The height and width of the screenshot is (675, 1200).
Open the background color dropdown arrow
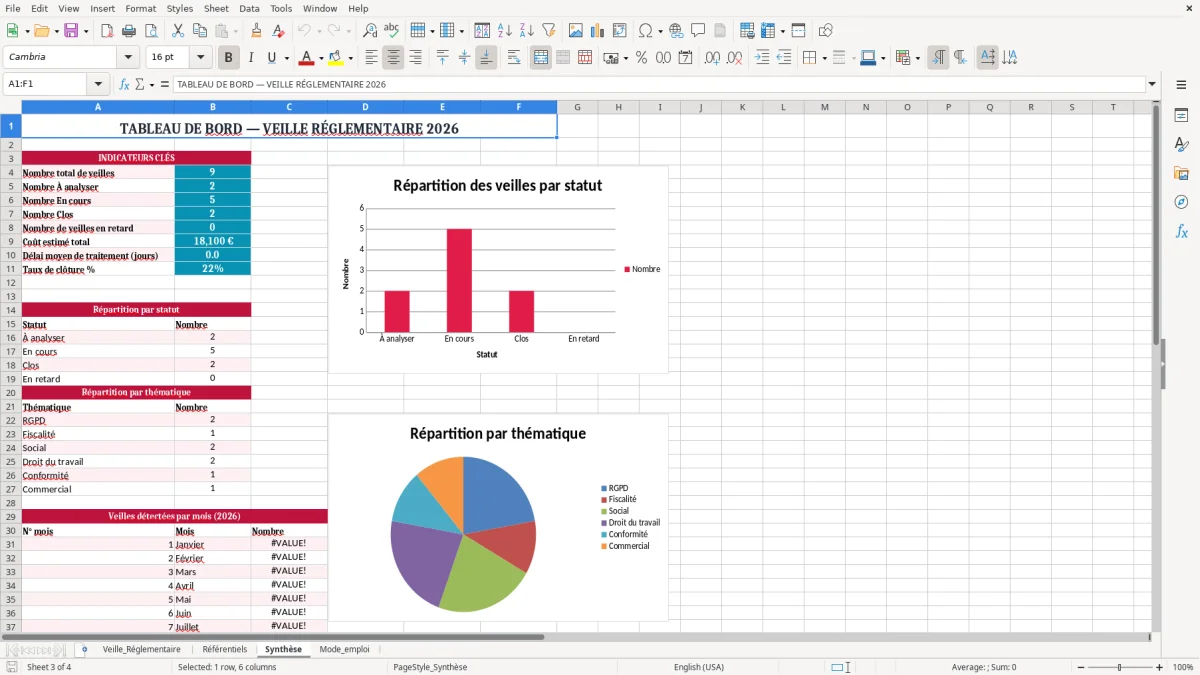(350, 58)
